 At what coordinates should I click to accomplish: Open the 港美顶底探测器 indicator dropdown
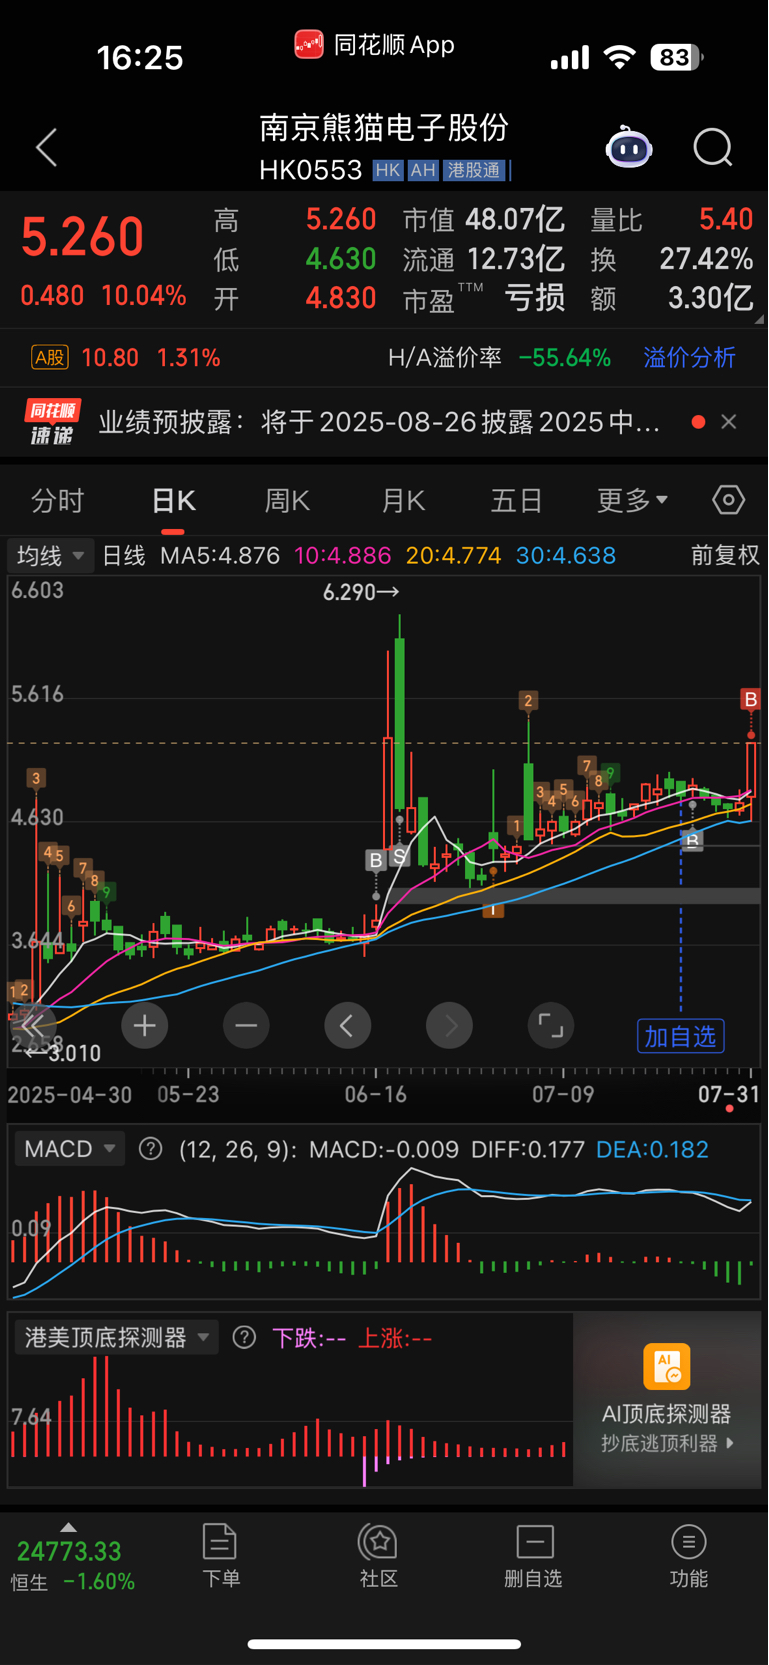(x=116, y=1338)
